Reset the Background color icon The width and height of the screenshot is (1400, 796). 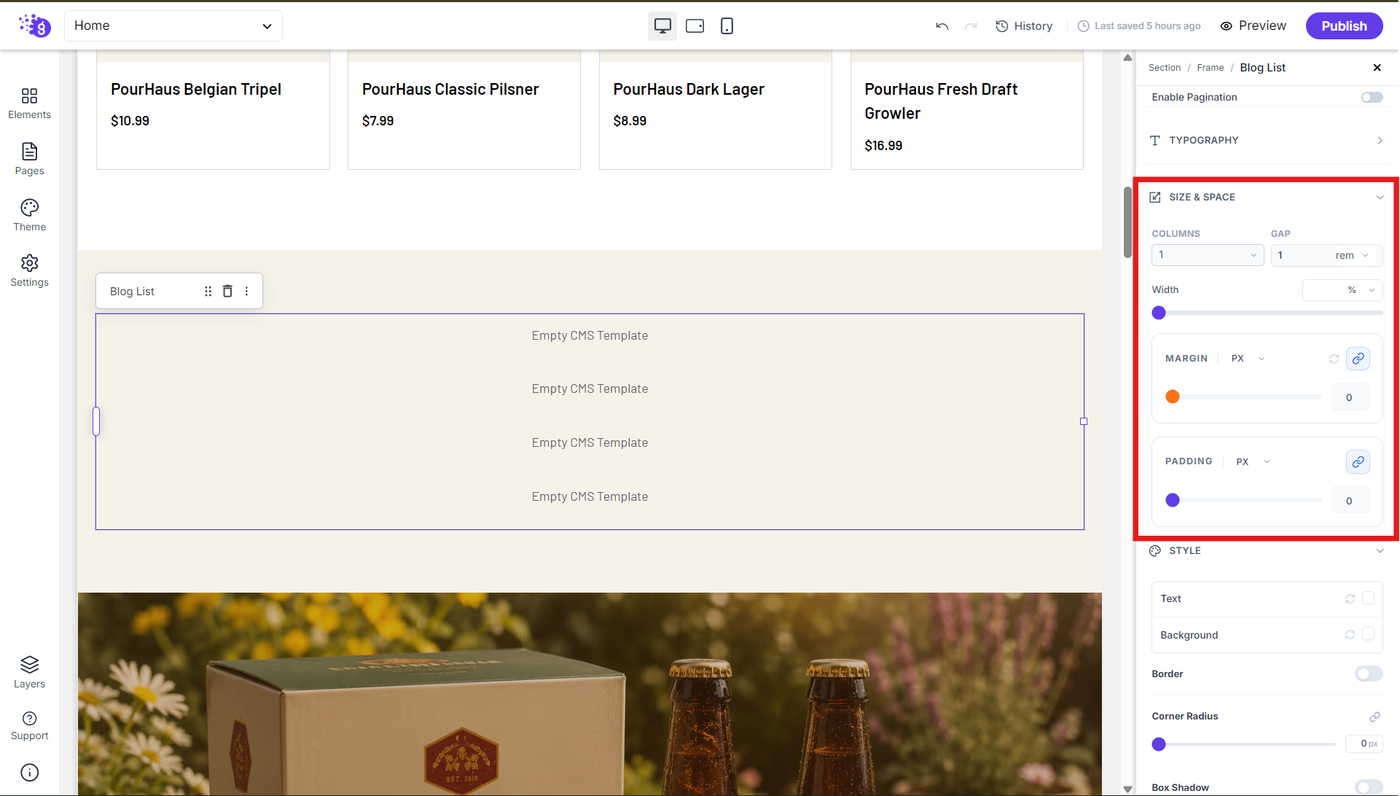pos(1350,635)
